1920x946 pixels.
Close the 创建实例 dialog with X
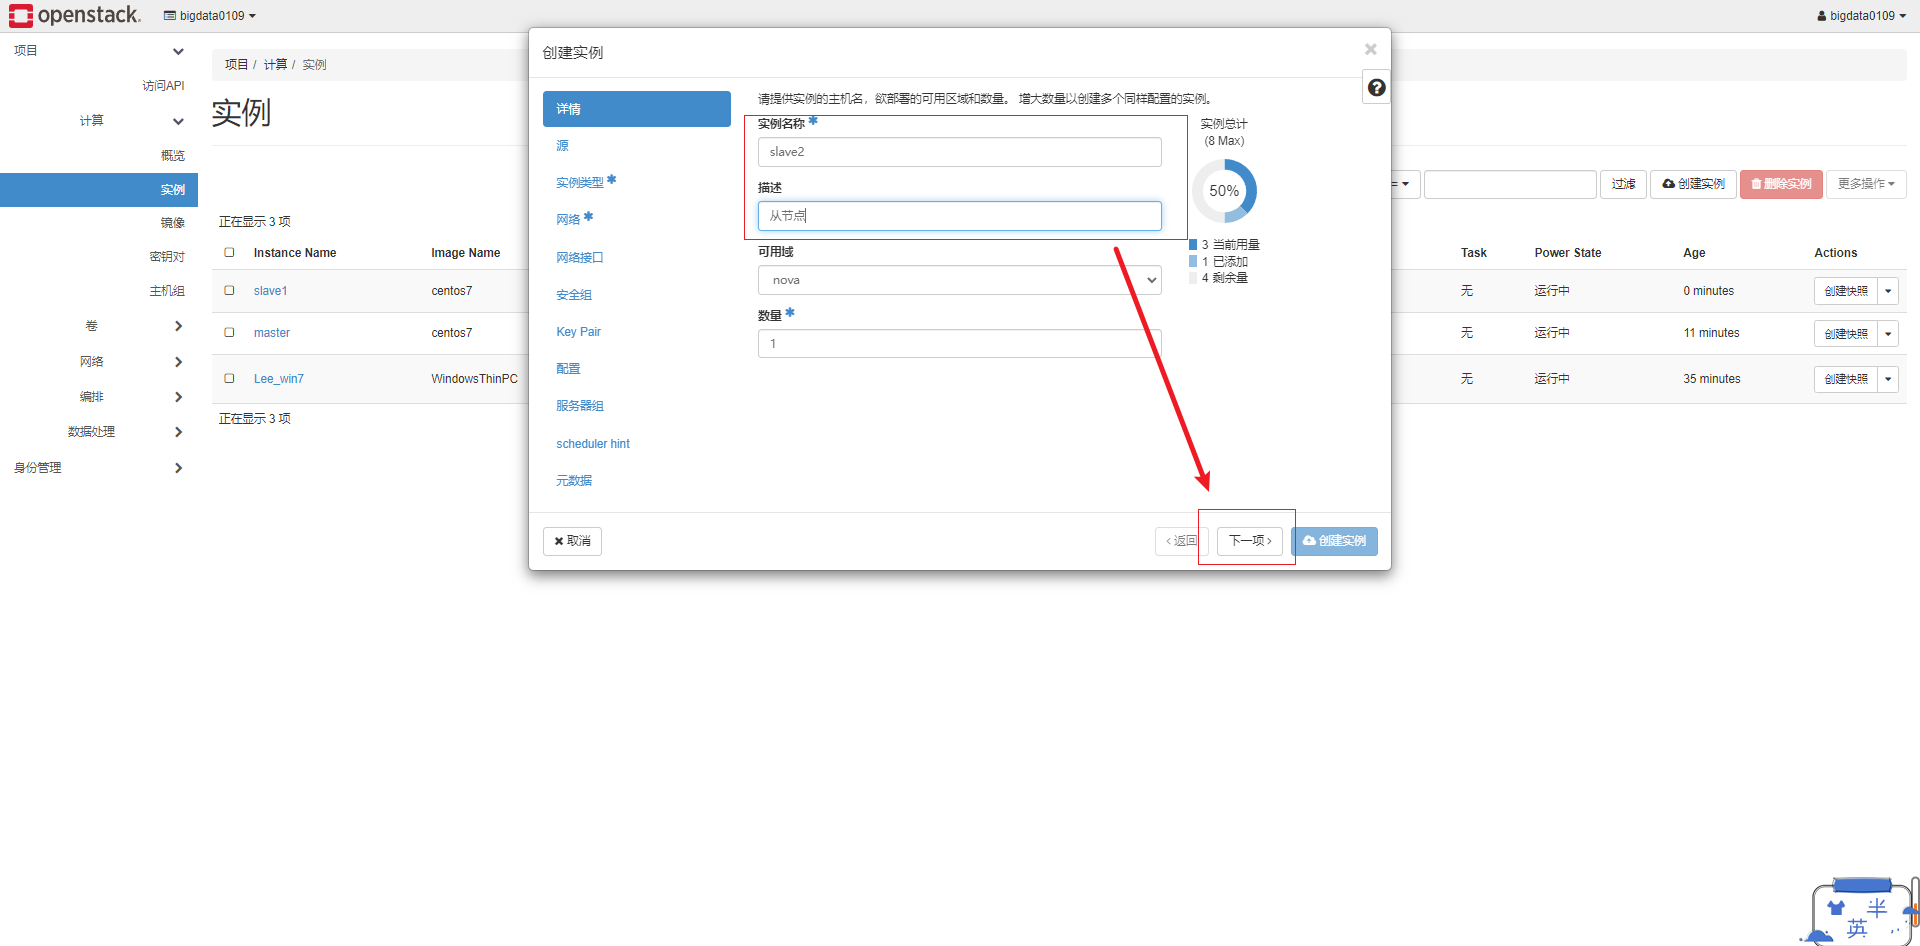tap(1371, 49)
